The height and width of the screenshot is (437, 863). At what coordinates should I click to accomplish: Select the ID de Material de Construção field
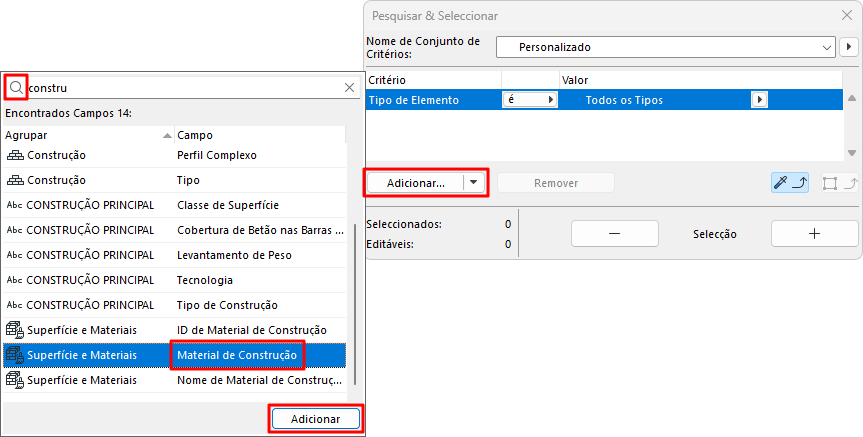252,330
